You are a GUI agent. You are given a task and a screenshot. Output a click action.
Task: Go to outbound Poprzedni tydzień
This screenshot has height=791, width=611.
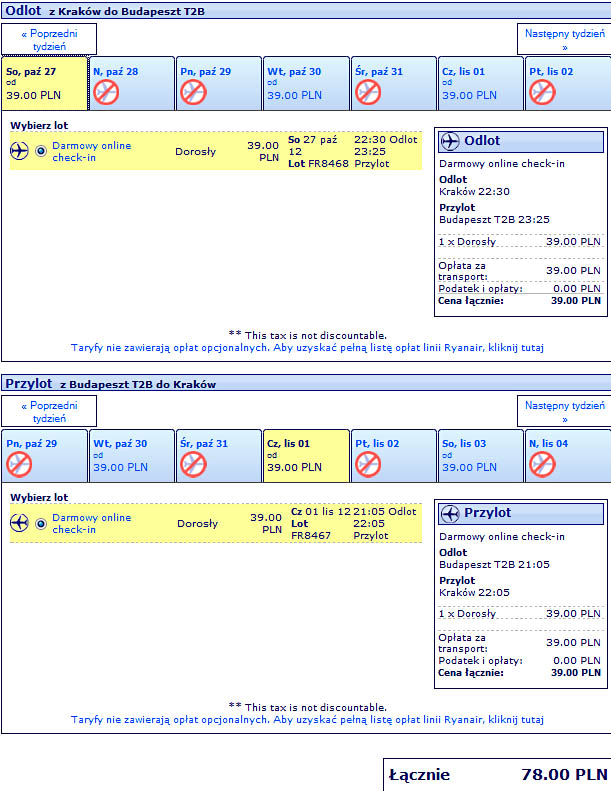point(49,39)
